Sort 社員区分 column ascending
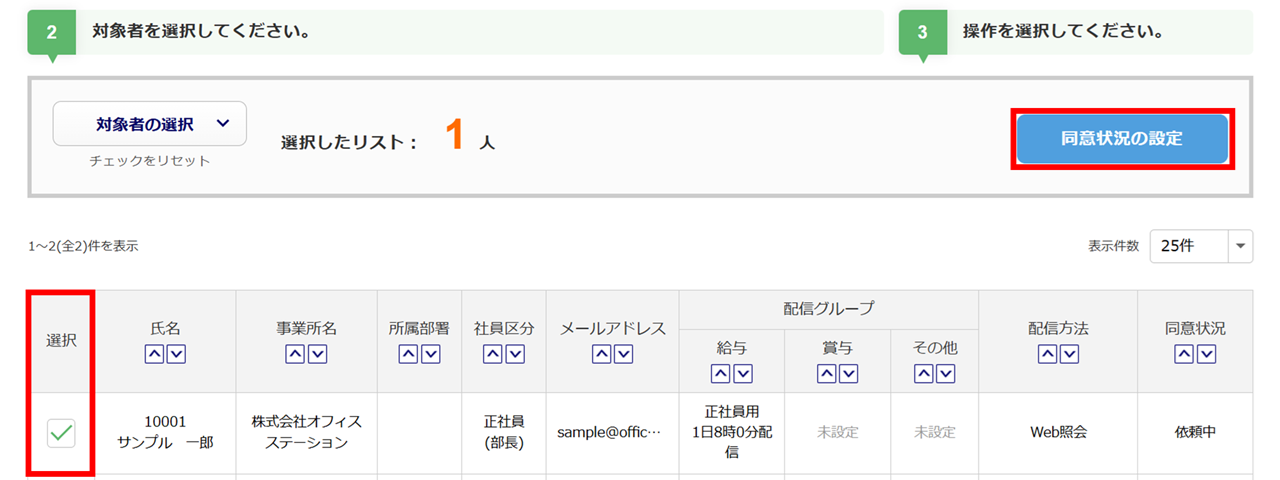The height and width of the screenshot is (480, 1280). point(493,353)
